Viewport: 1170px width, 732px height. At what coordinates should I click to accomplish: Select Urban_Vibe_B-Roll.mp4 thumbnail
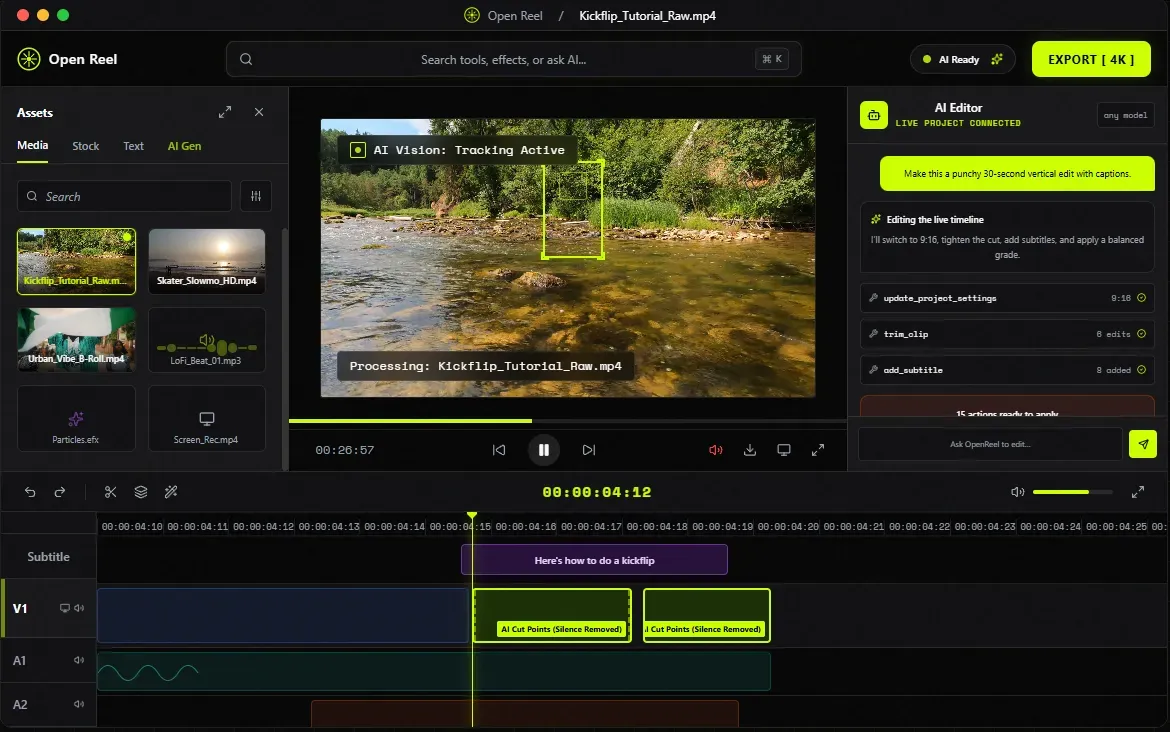point(76,340)
